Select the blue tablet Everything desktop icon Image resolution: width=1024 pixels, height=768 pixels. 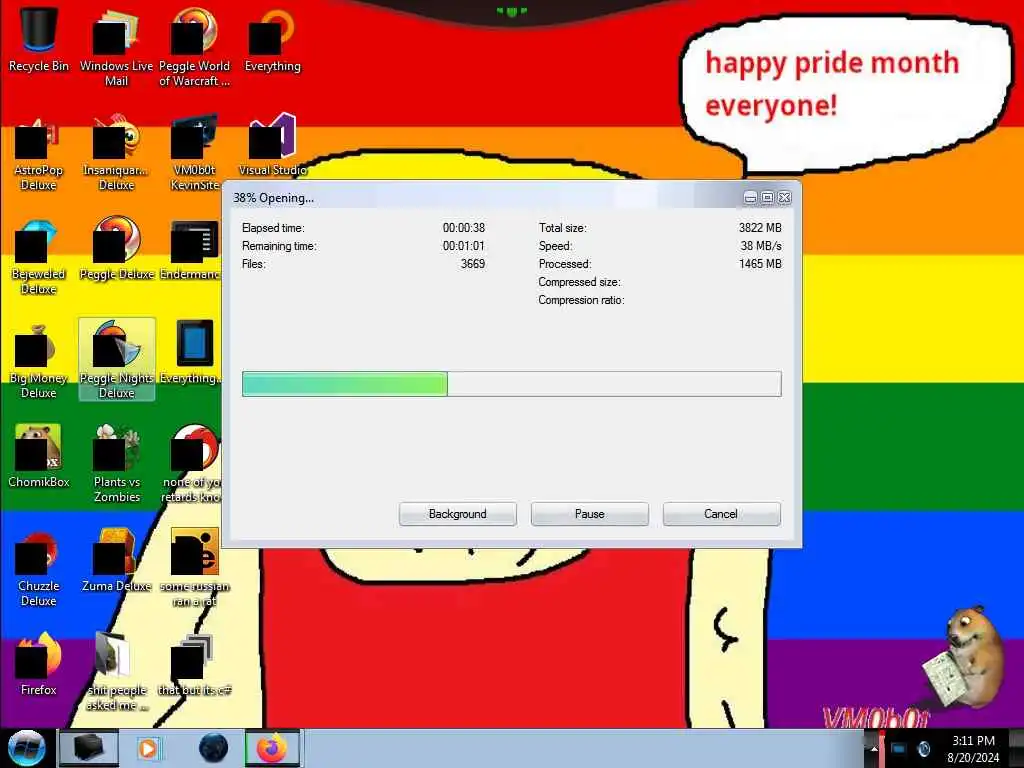point(193,353)
